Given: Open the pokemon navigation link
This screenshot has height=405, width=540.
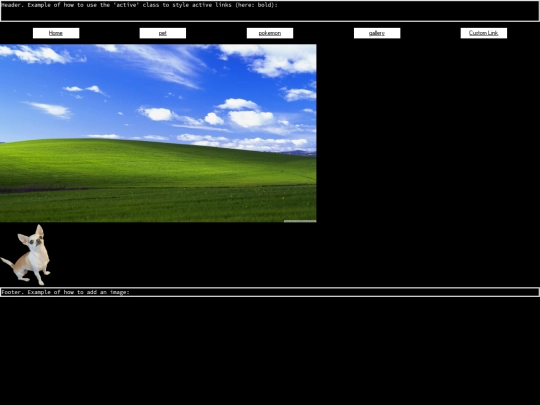Looking at the screenshot, I should click(270, 33).
